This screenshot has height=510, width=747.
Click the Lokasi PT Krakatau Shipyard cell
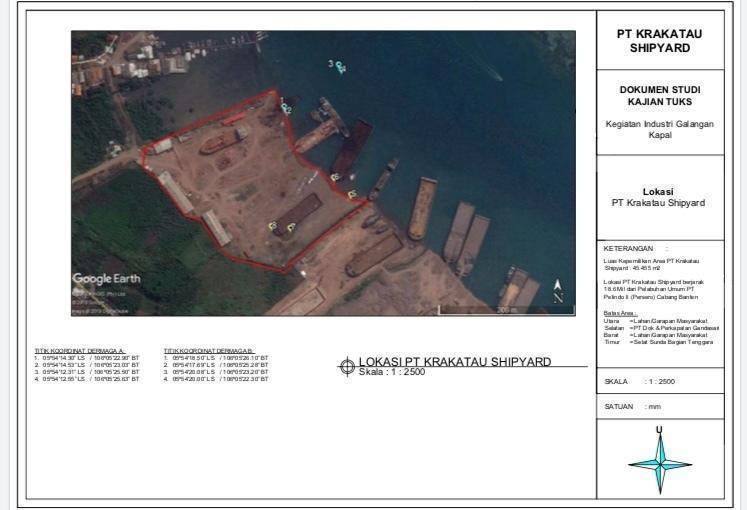(659, 197)
